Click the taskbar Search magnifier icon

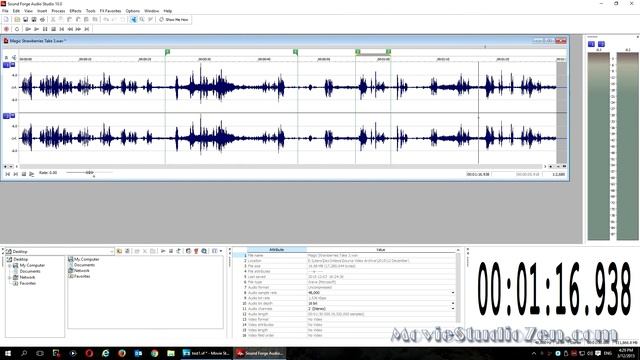click(24, 353)
